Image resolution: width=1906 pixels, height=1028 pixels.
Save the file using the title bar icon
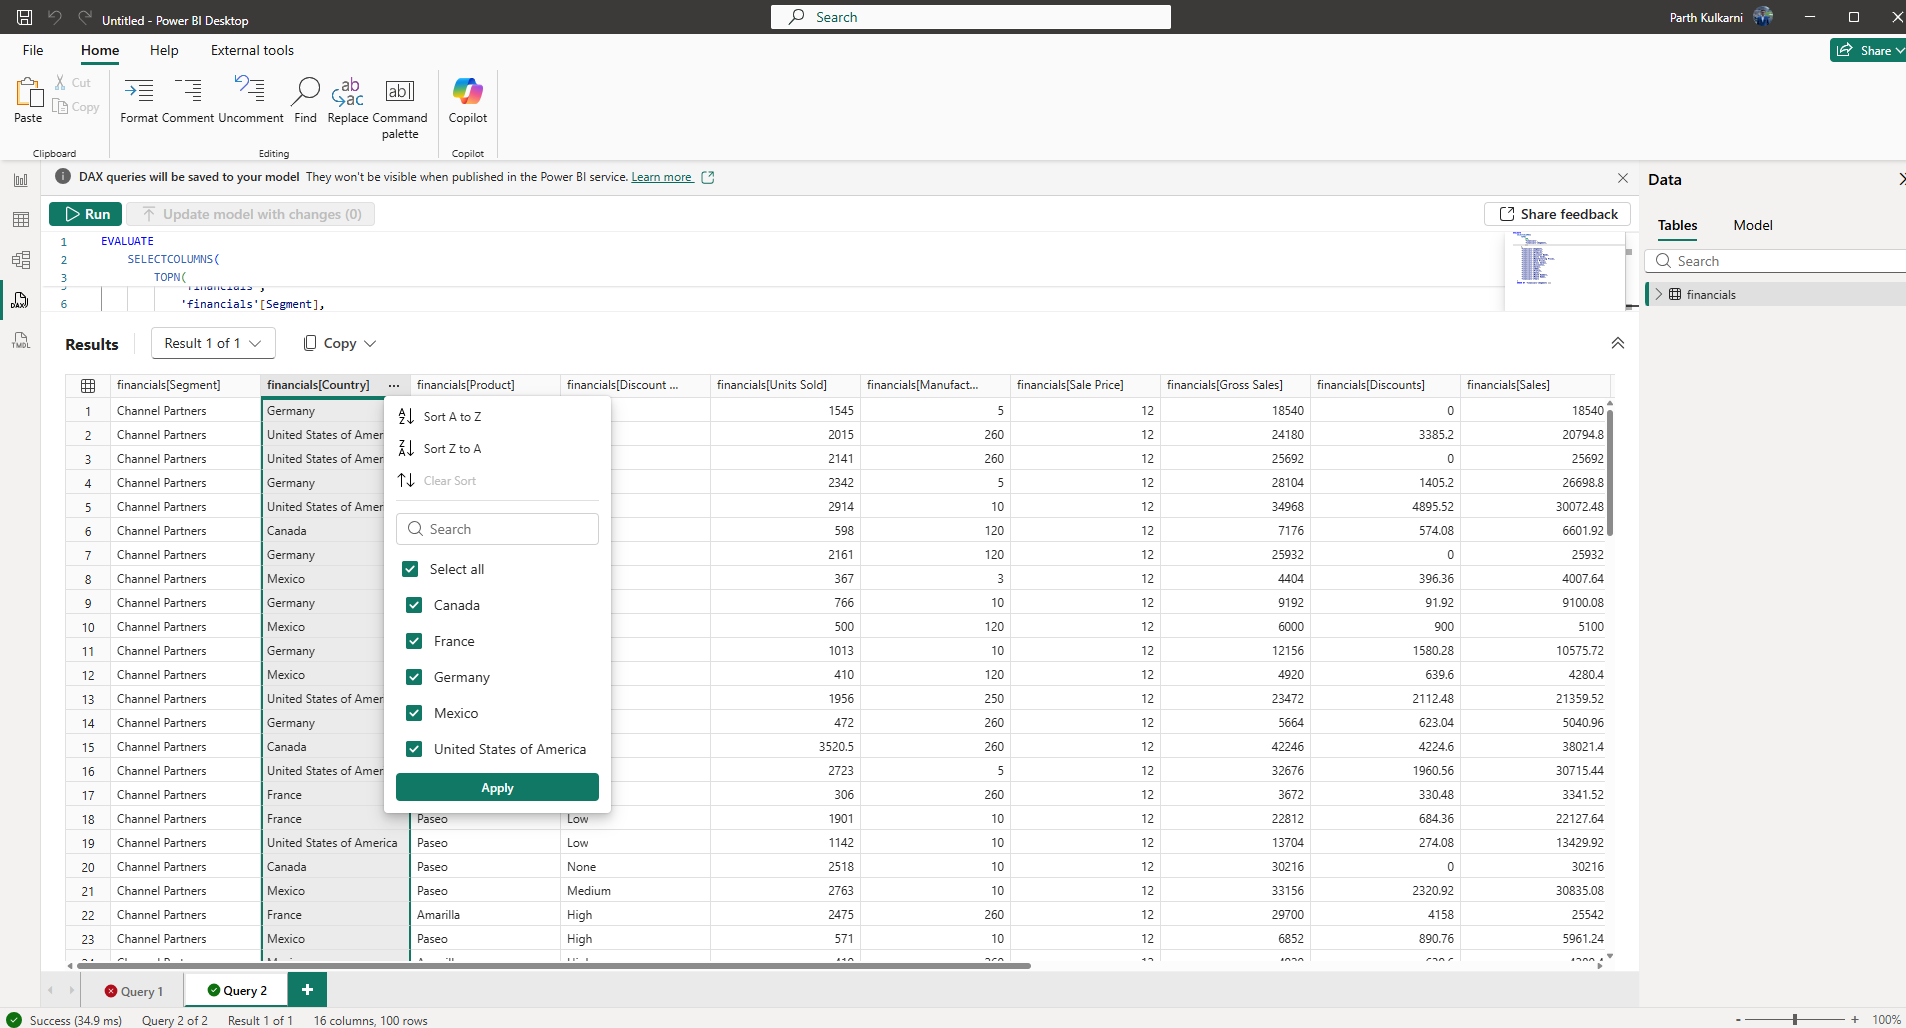[x=25, y=17]
